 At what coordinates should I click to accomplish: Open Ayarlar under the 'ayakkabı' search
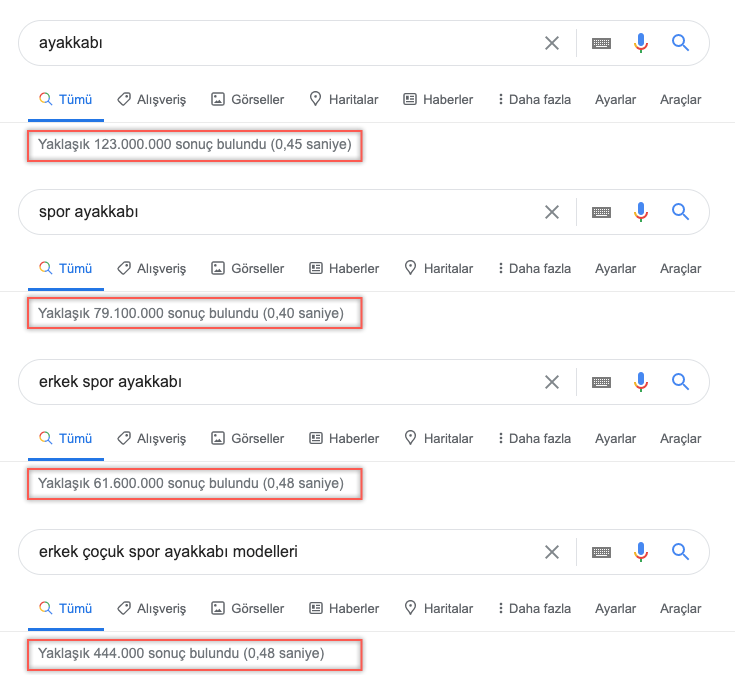(x=615, y=99)
